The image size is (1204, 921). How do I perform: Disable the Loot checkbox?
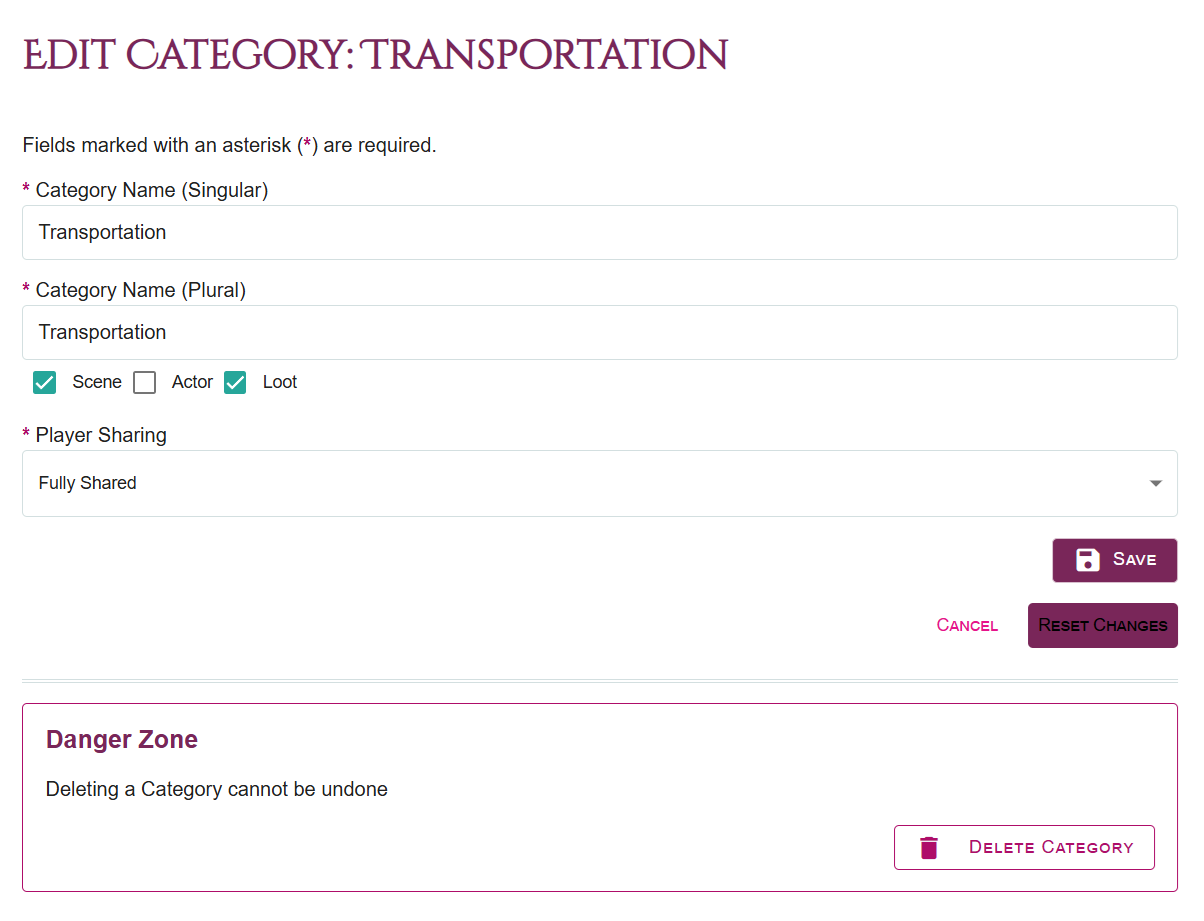click(x=234, y=382)
